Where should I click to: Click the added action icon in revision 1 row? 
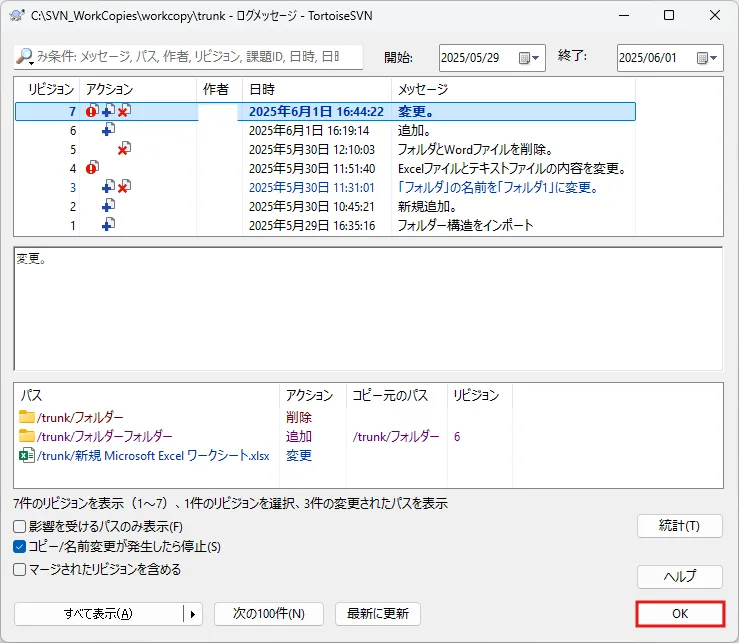[108, 224]
